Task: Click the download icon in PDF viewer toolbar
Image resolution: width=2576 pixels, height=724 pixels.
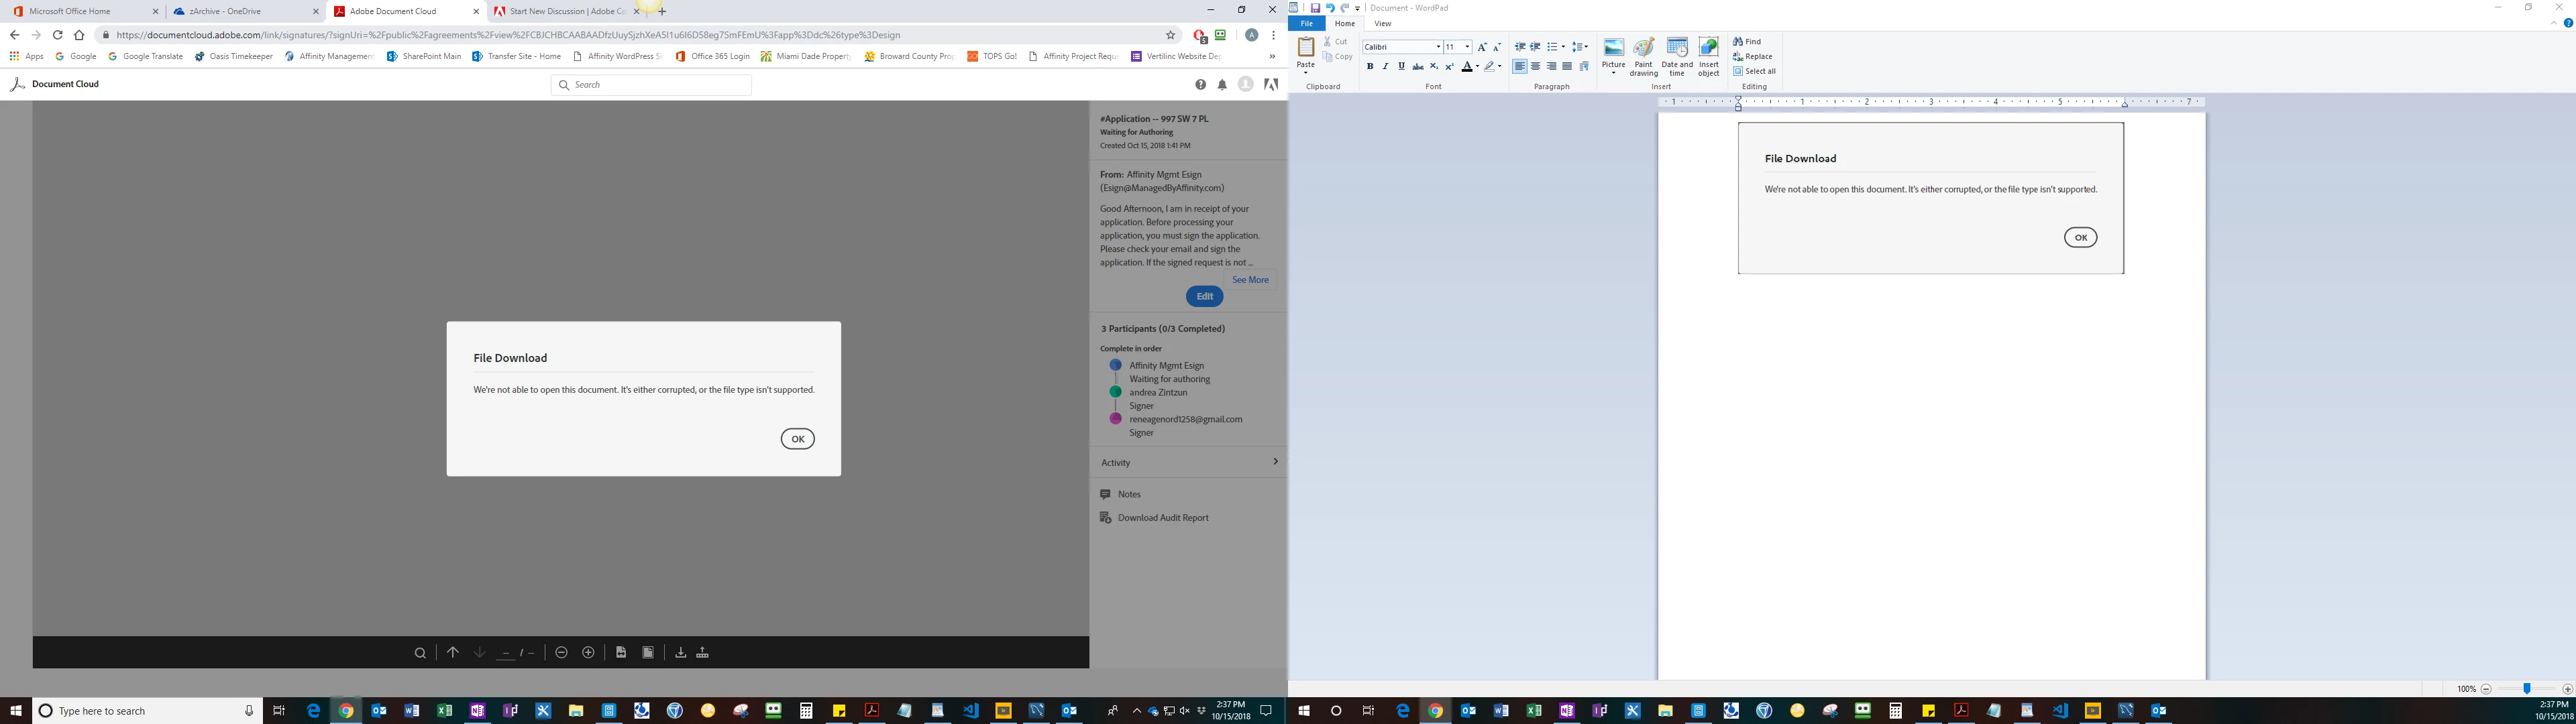Action: pos(680,652)
